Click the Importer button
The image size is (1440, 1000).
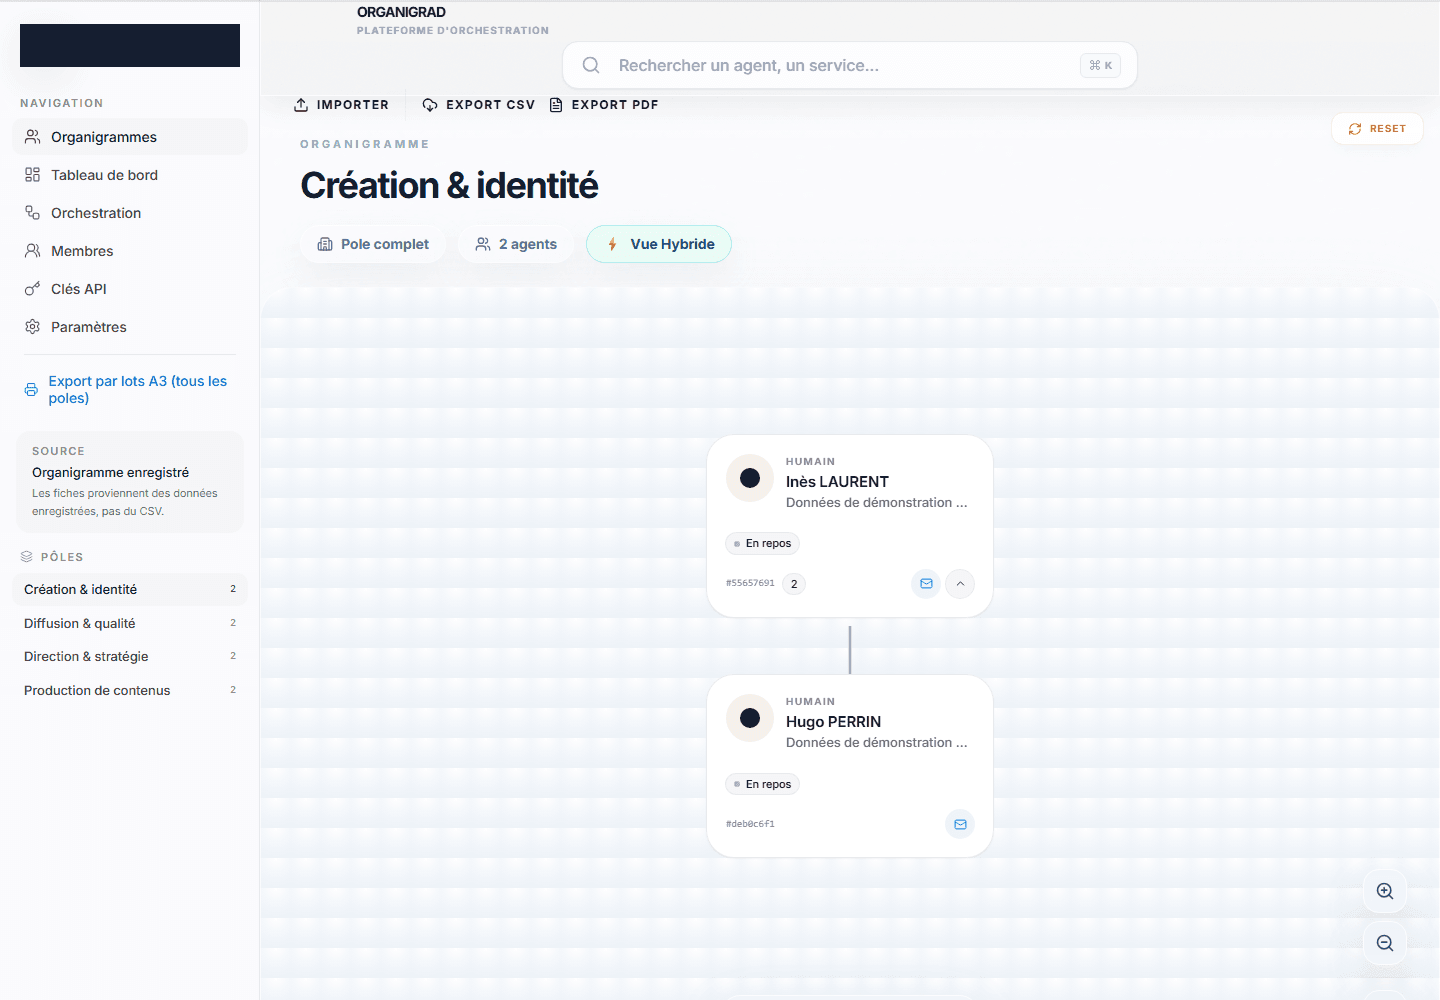[341, 105]
